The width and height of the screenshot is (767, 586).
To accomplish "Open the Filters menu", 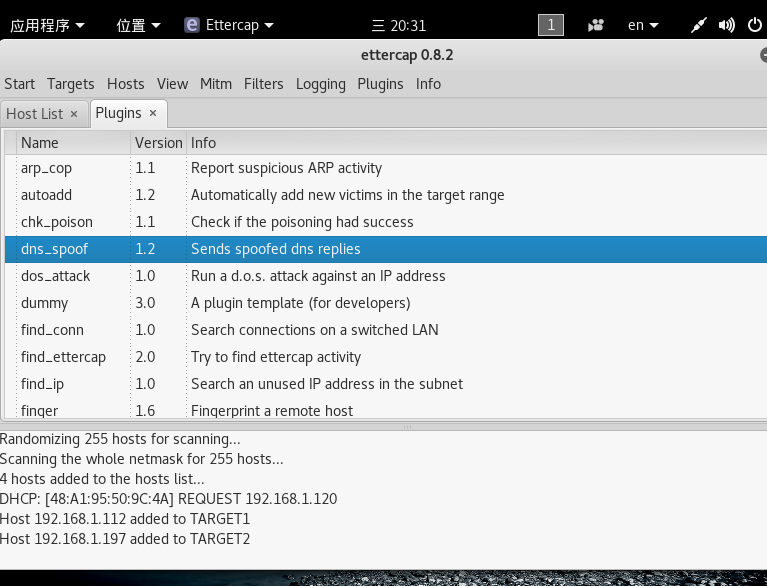I will (264, 84).
